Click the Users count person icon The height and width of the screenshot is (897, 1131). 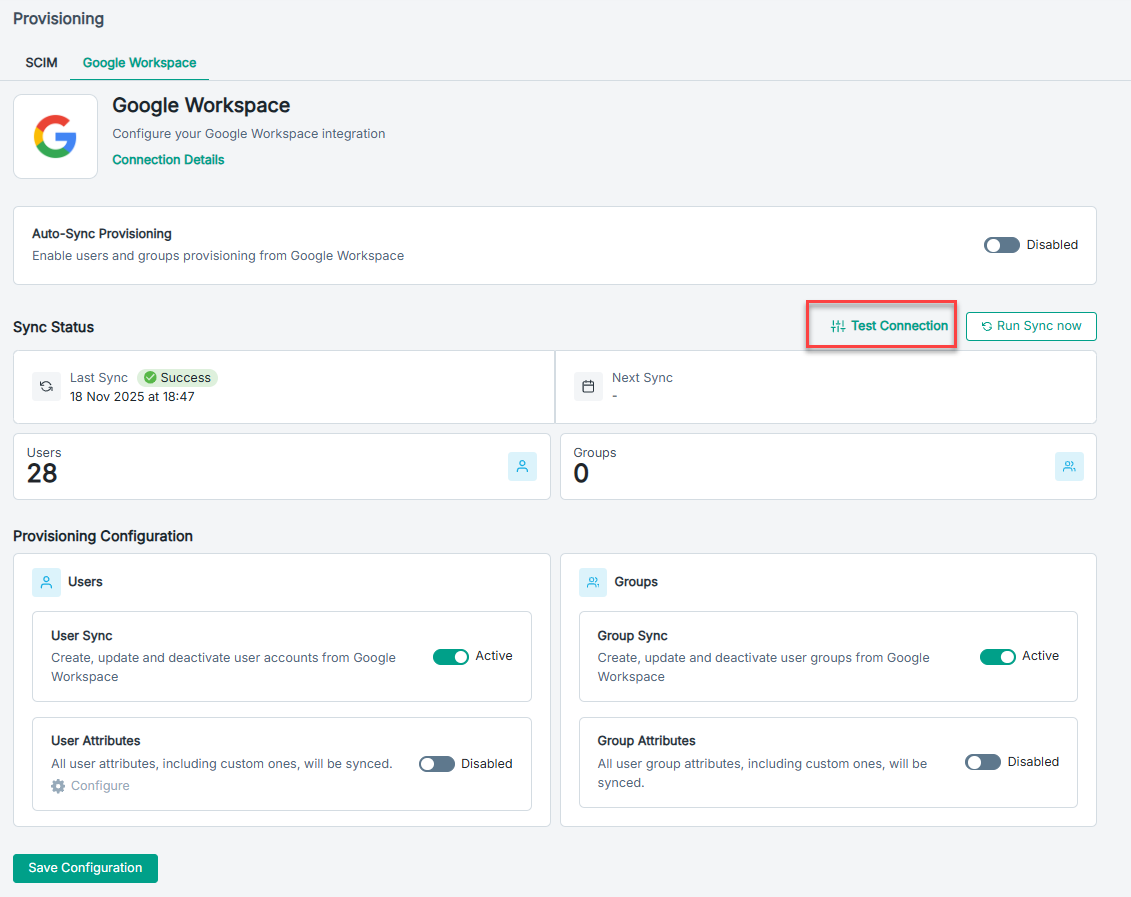(522, 466)
